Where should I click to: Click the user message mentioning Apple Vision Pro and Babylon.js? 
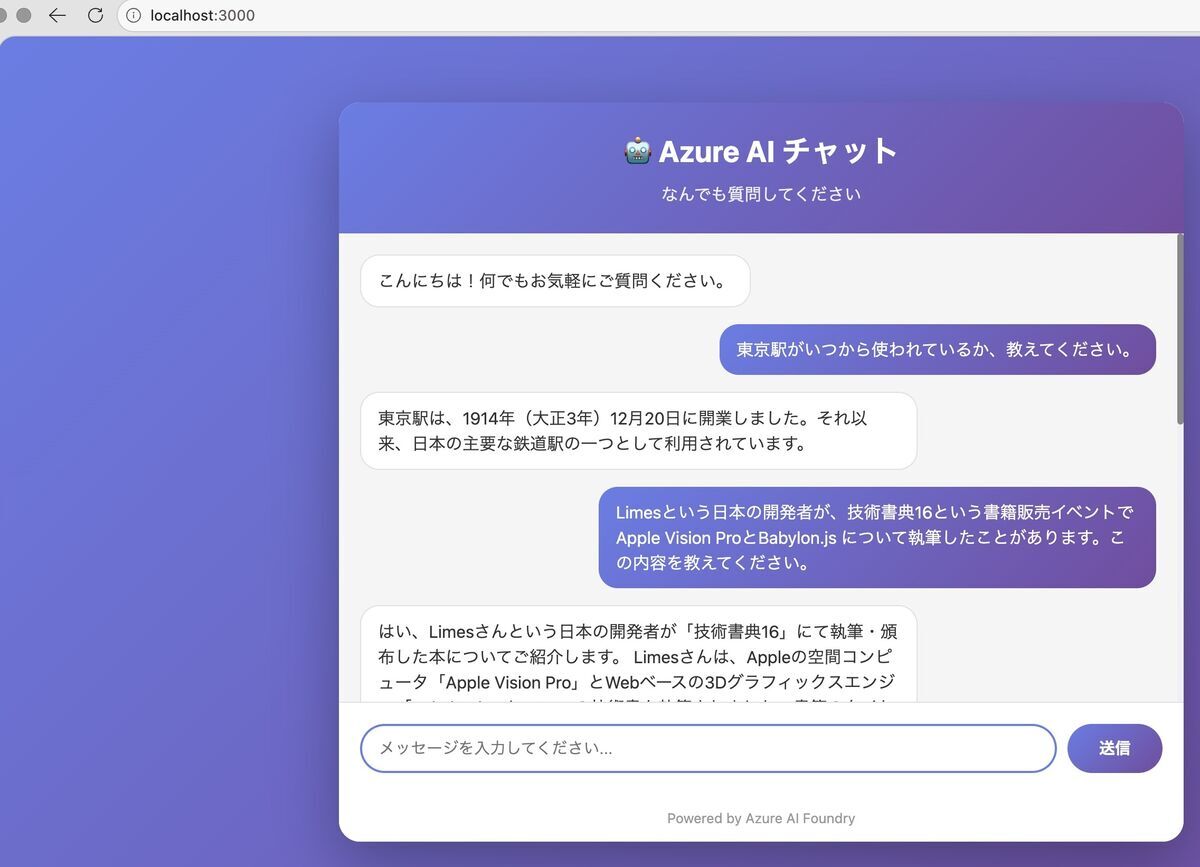(877, 538)
